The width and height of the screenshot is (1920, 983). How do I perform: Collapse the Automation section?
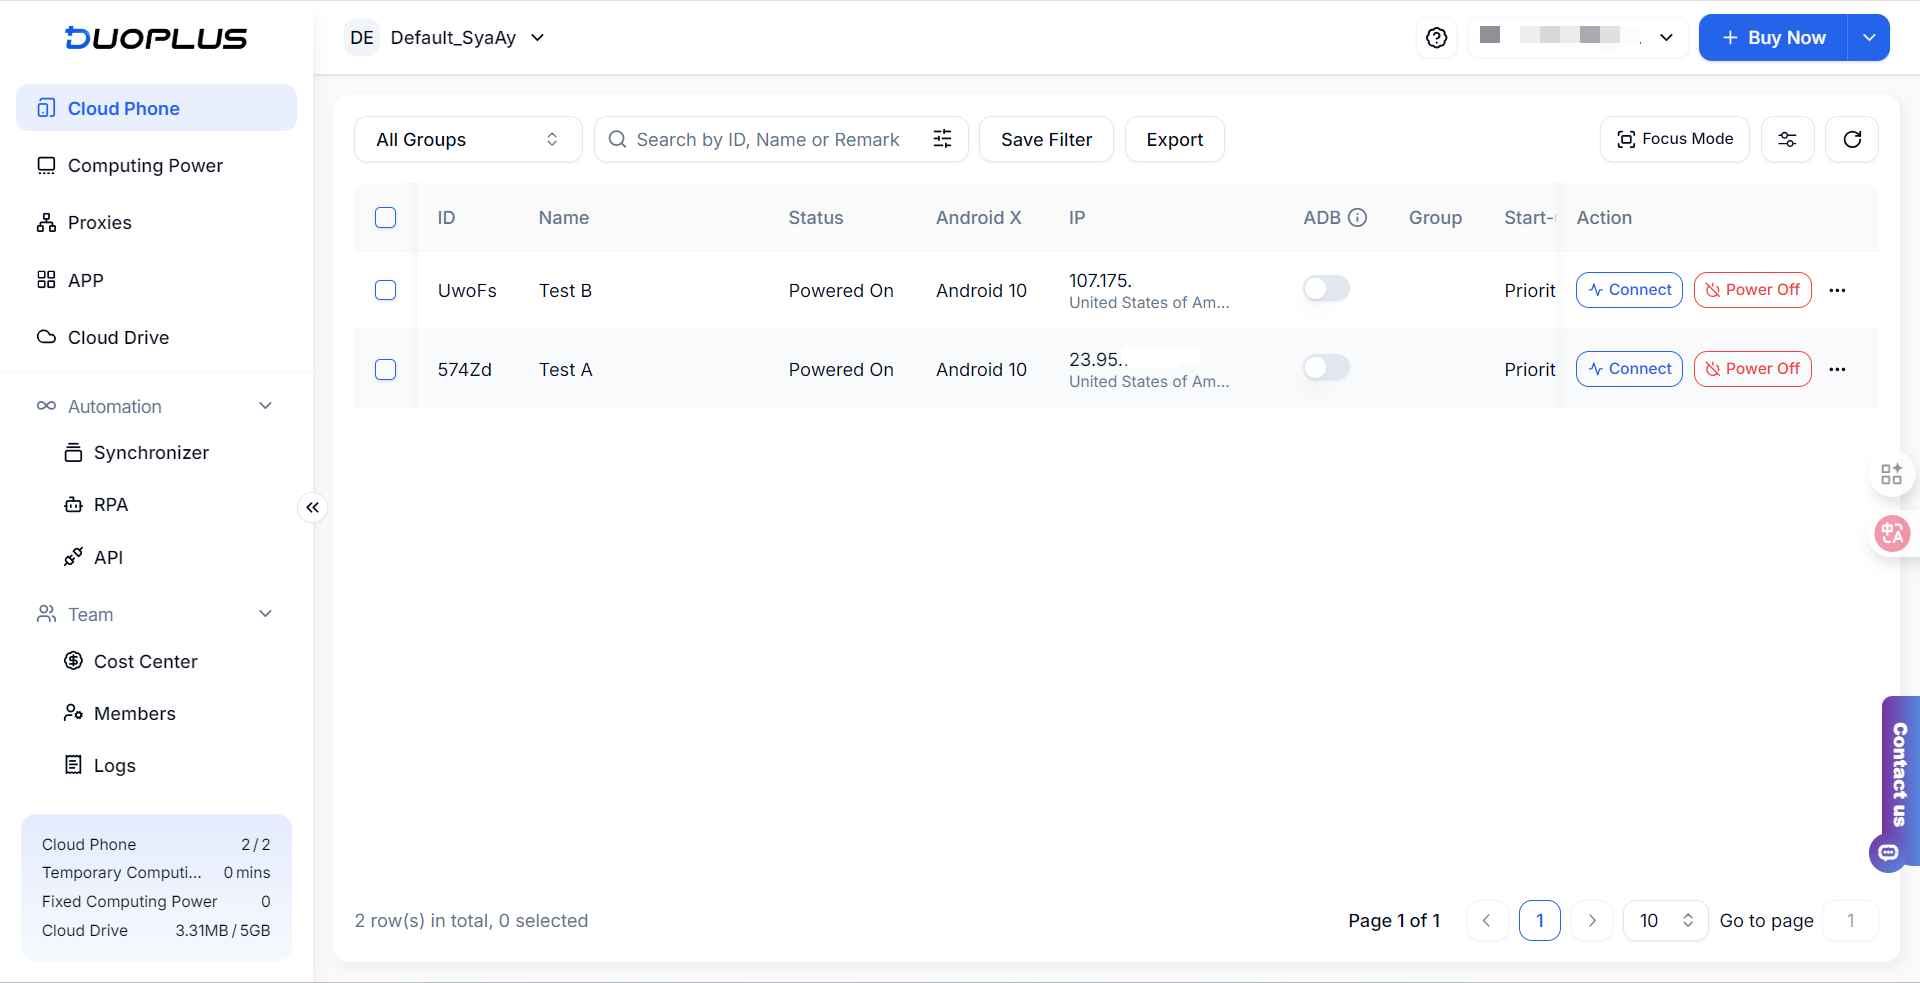click(265, 406)
